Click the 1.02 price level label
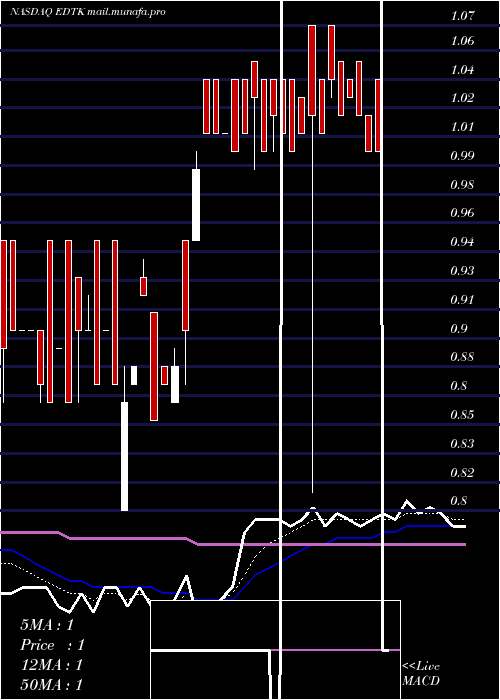 [462, 98]
